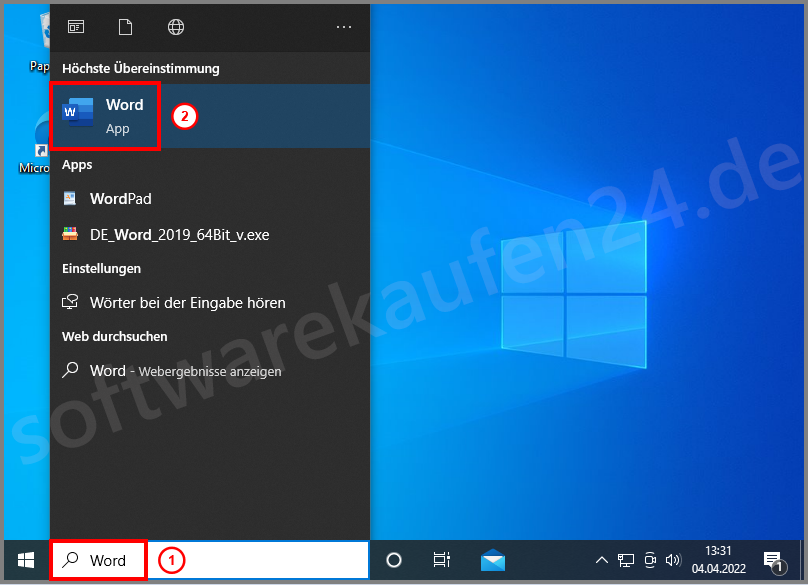Image resolution: width=808 pixels, height=585 pixels.
Task: Open 'Wörter bei der Eingabe hören' setting
Action: [187, 302]
